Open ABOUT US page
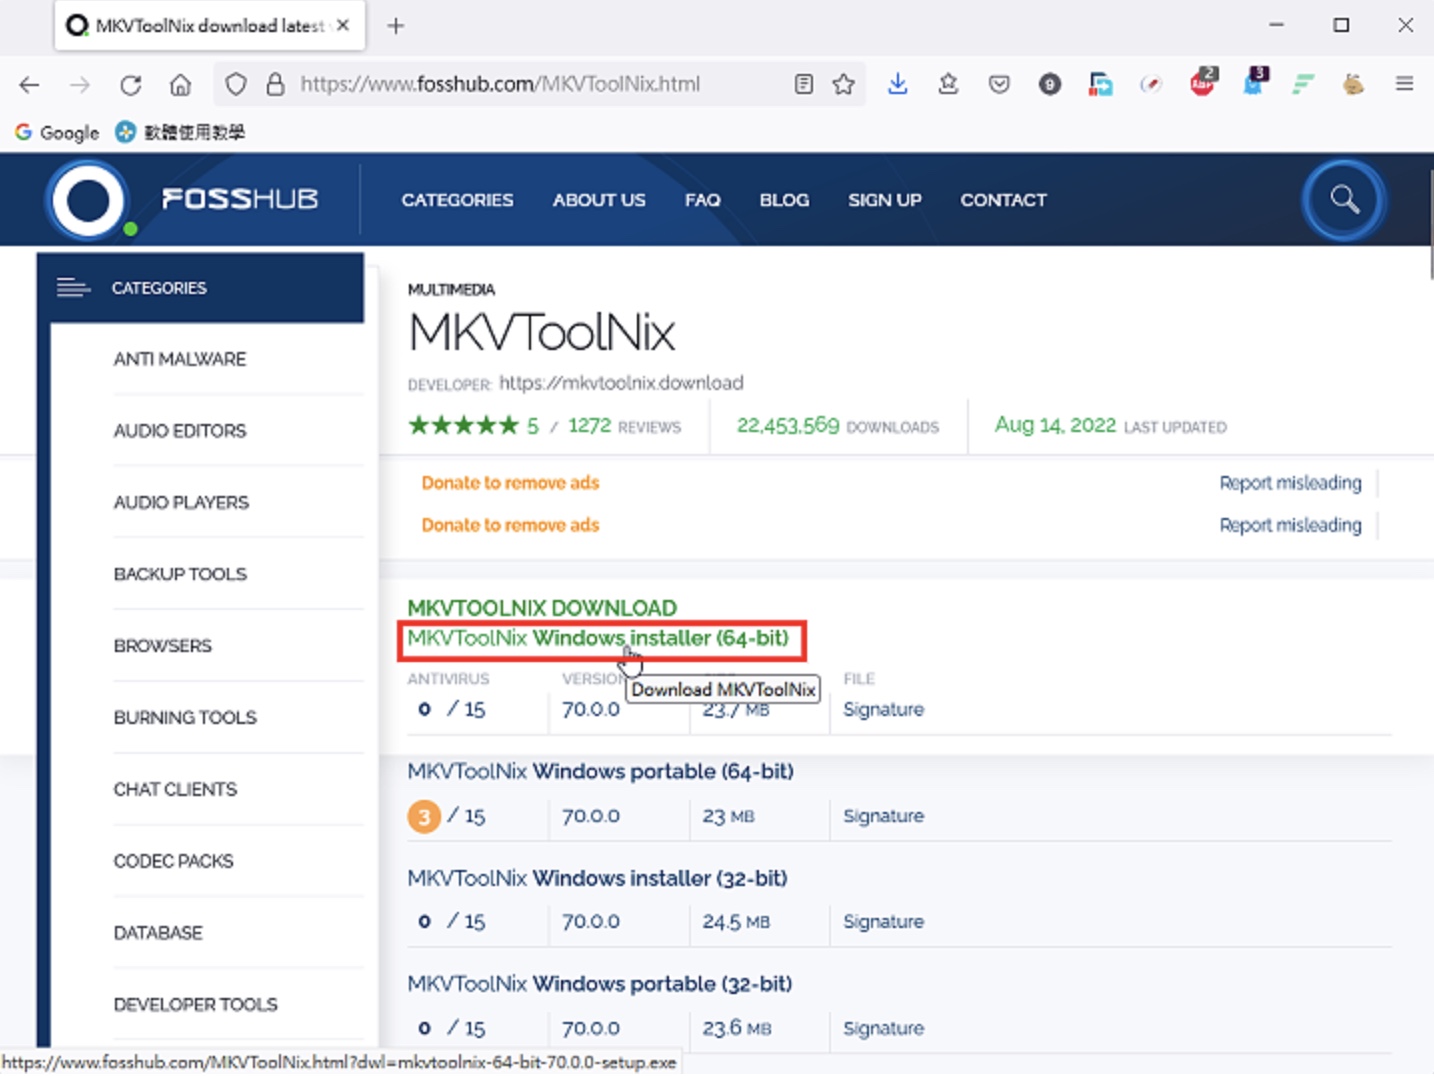 point(599,200)
